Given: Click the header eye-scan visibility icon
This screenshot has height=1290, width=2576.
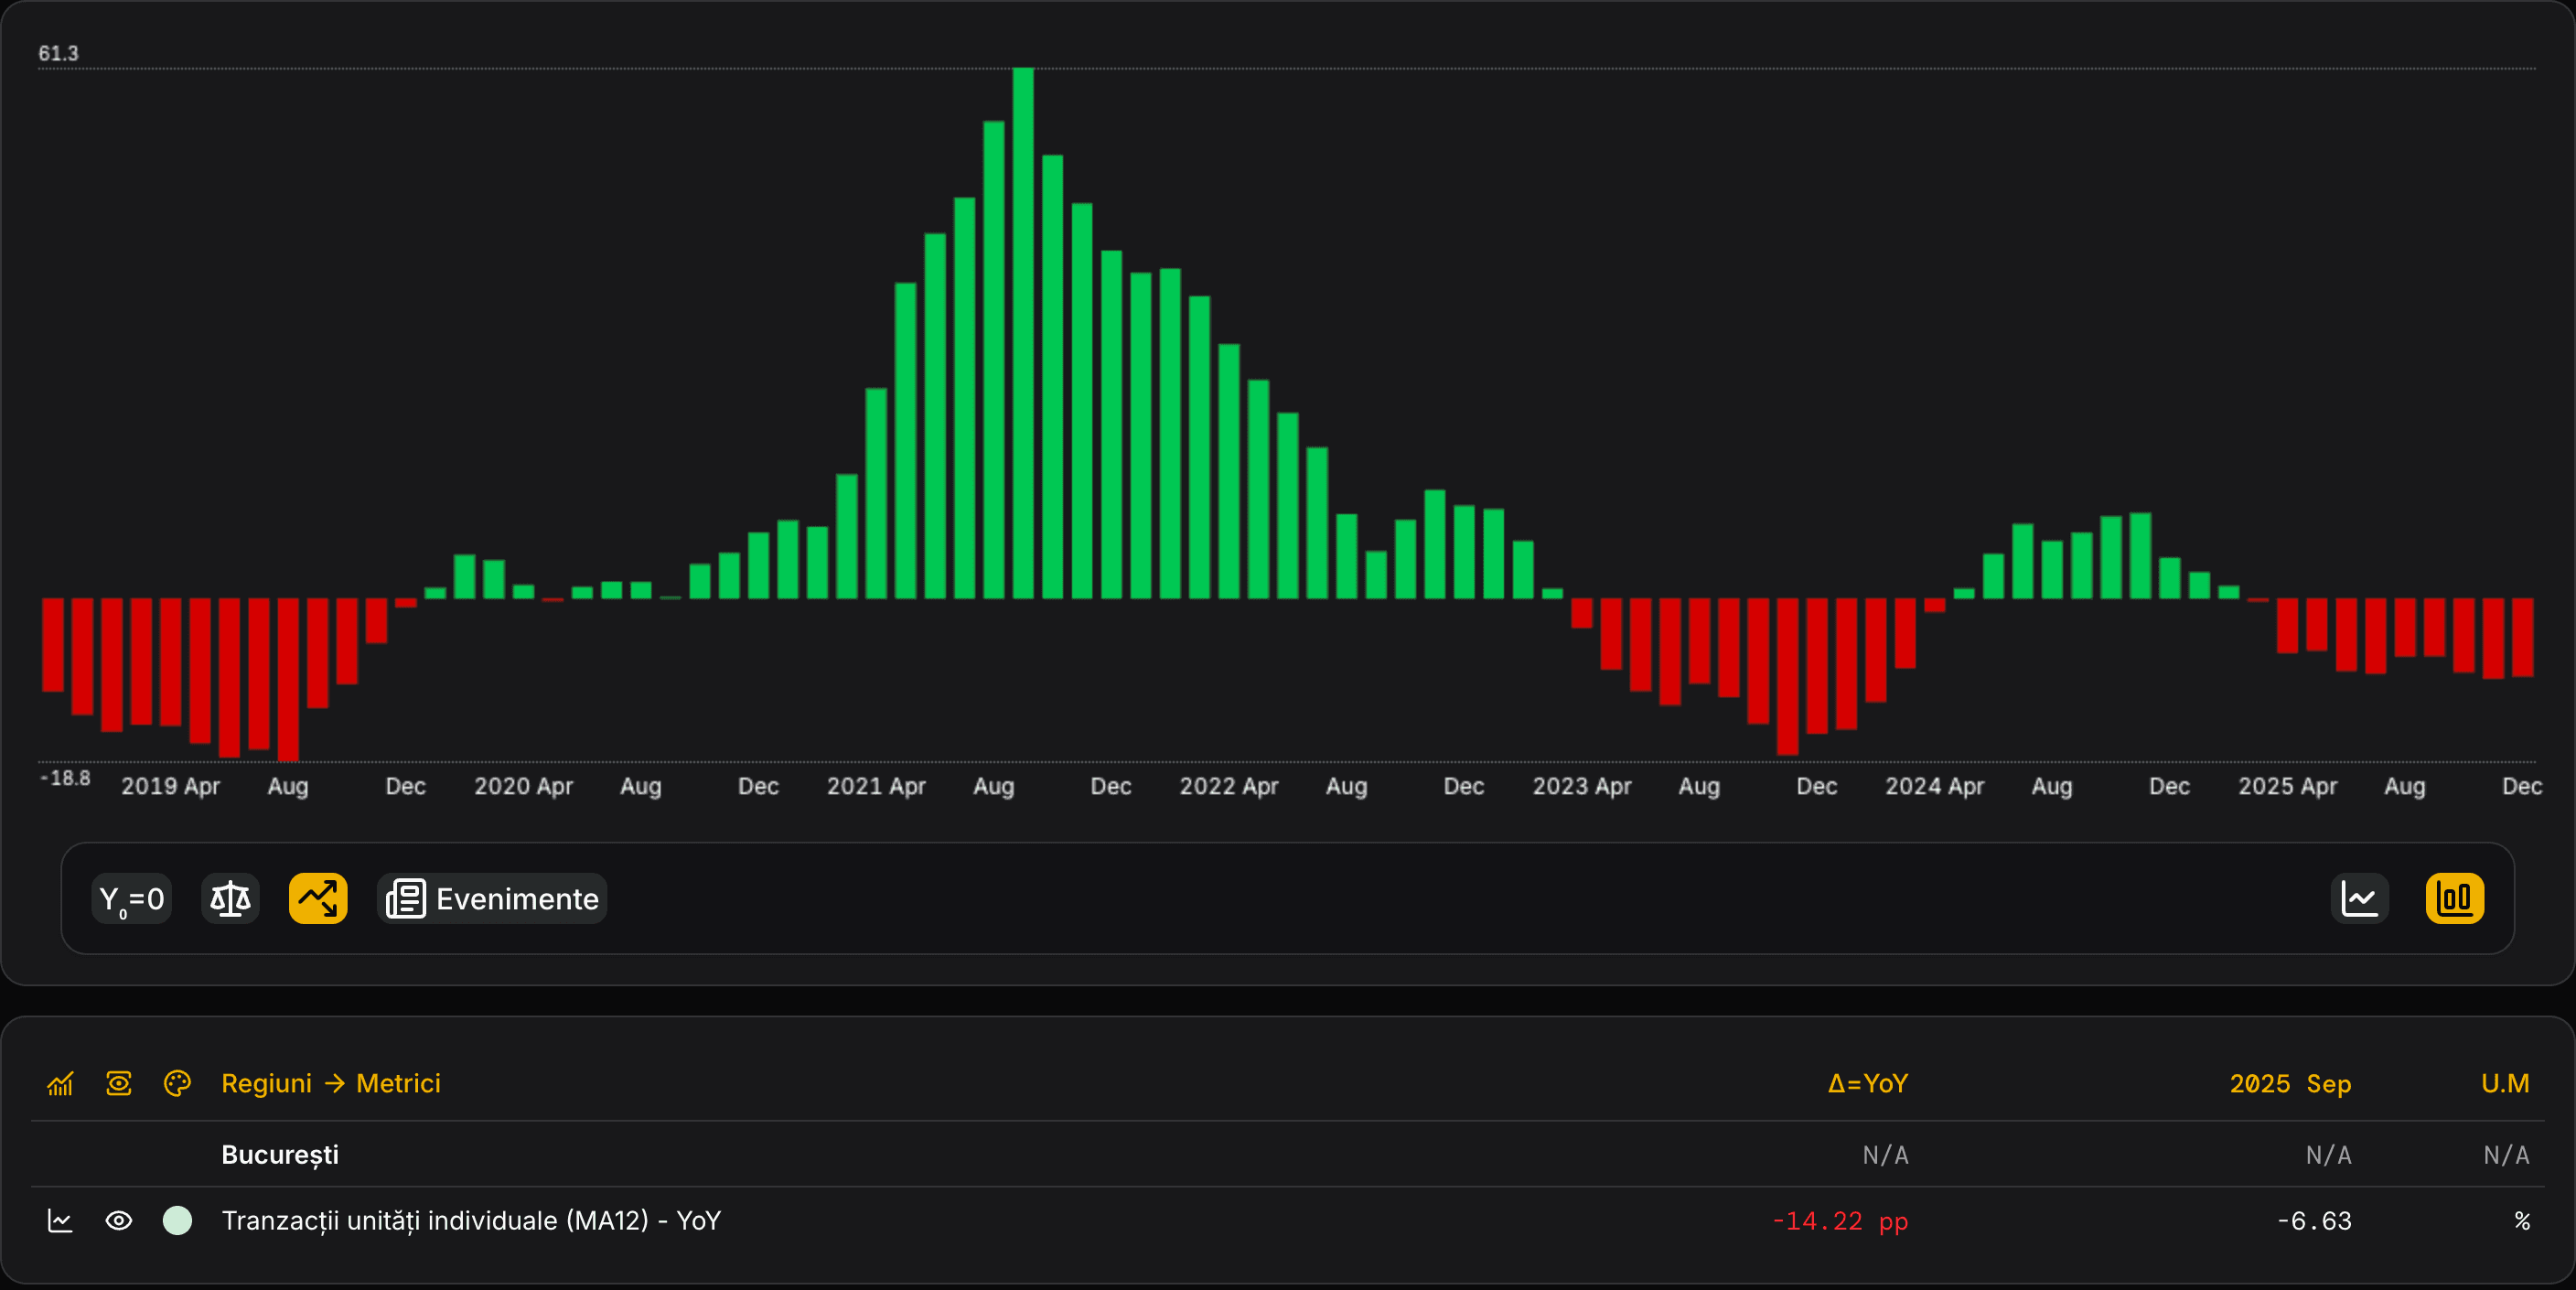Looking at the screenshot, I should (x=119, y=1083).
